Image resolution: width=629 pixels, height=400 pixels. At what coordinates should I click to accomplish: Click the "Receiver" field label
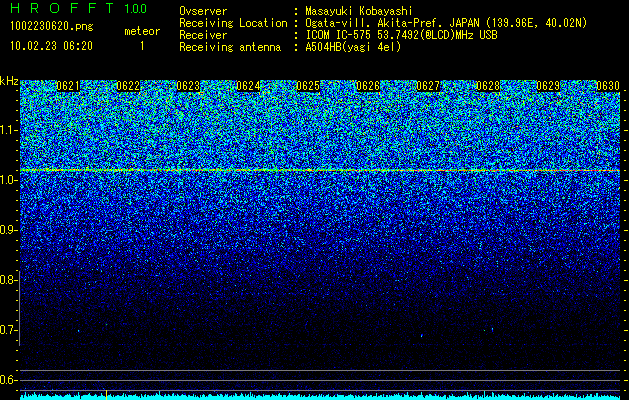point(203,35)
